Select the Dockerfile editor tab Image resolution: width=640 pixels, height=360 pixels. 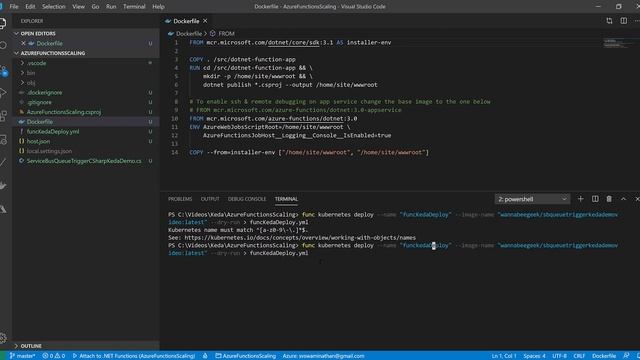186,21
